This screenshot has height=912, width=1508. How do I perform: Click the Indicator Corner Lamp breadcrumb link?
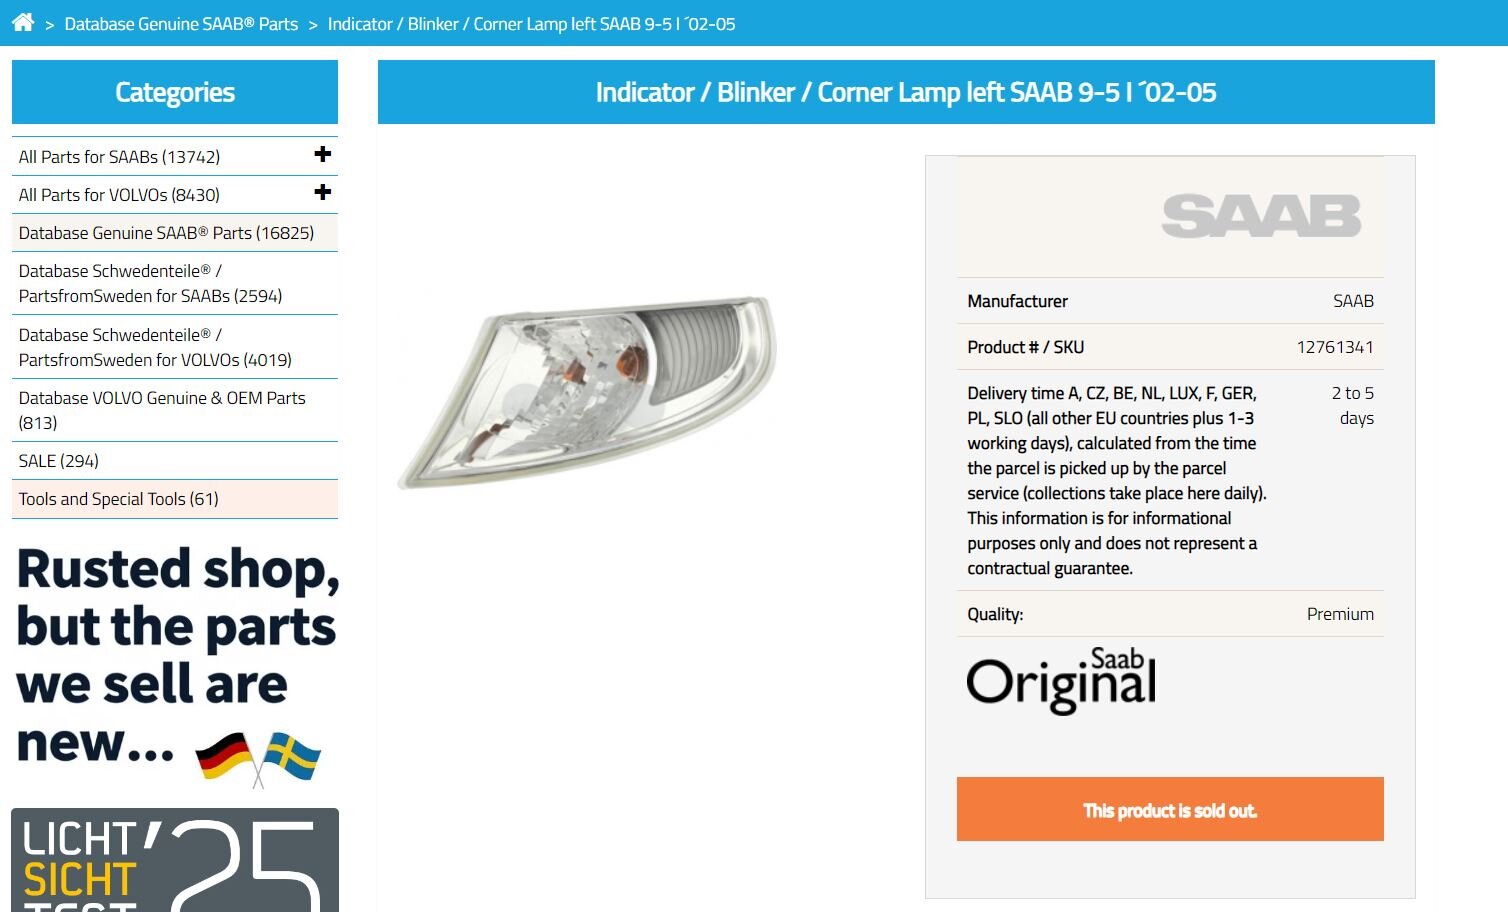(531, 24)
